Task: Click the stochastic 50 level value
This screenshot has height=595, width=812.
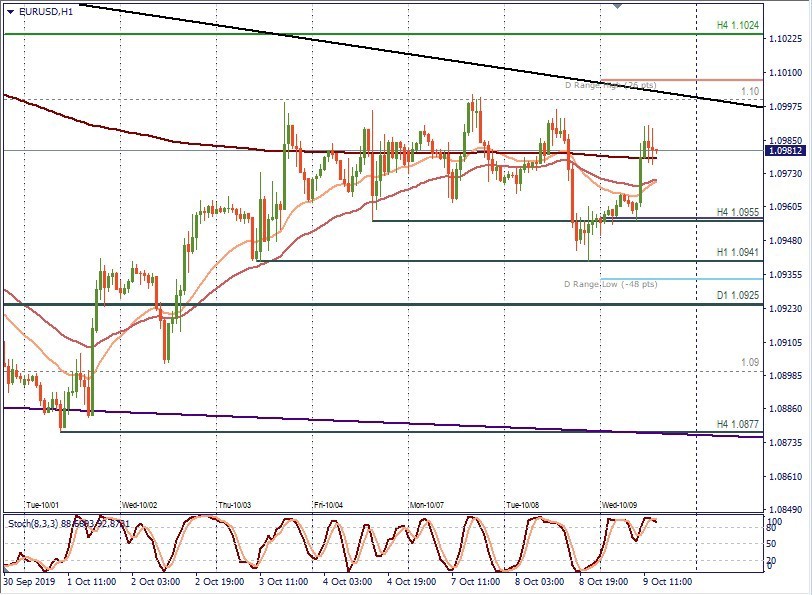Action: point(771,544)
